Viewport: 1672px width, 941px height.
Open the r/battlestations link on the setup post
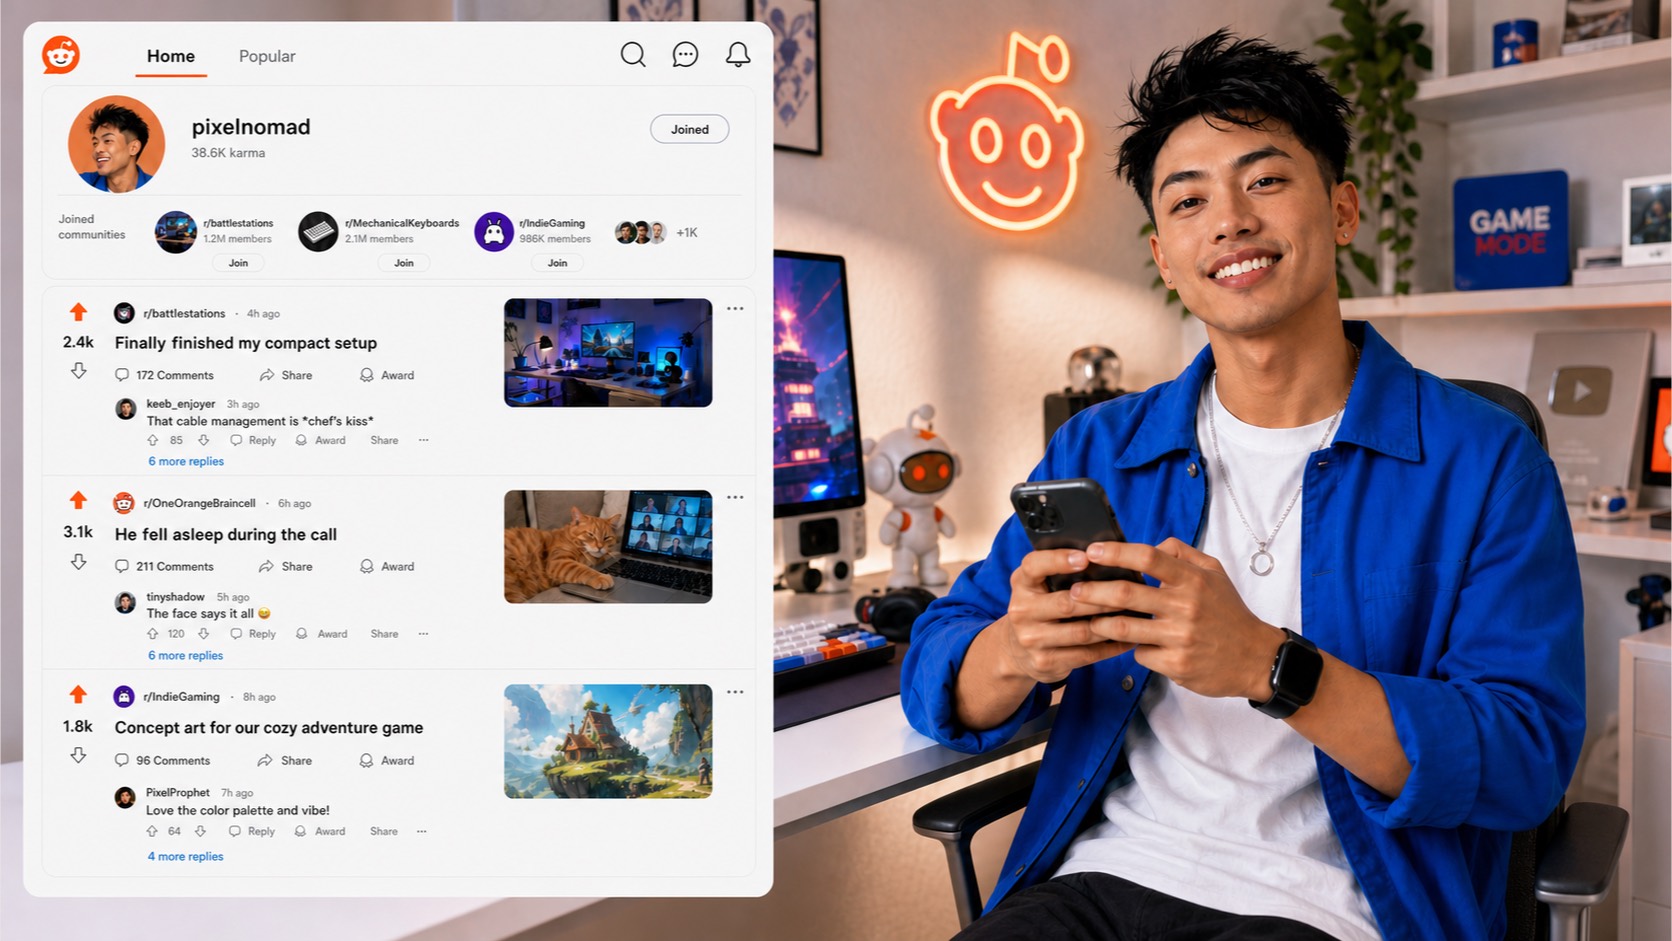184,313
